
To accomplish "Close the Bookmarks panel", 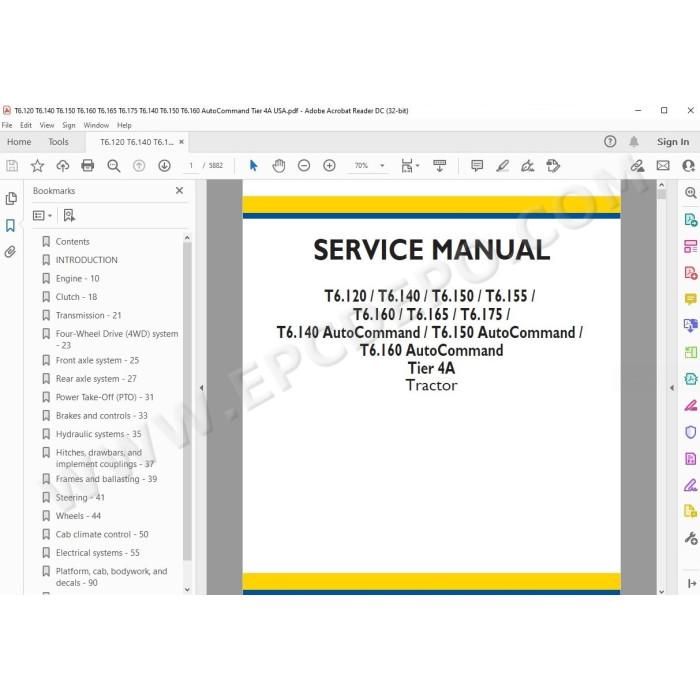I will click(x=179, y=191).
